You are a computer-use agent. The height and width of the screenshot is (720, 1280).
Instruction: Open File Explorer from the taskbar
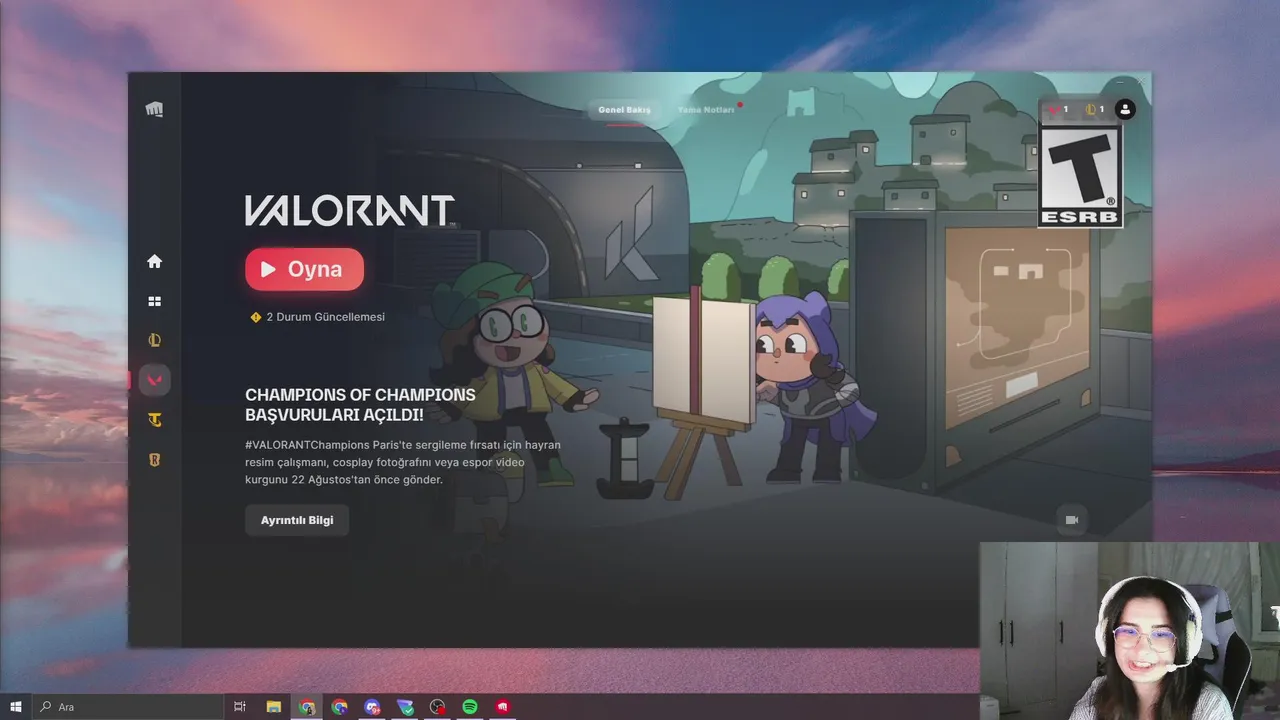pos(274,707)
